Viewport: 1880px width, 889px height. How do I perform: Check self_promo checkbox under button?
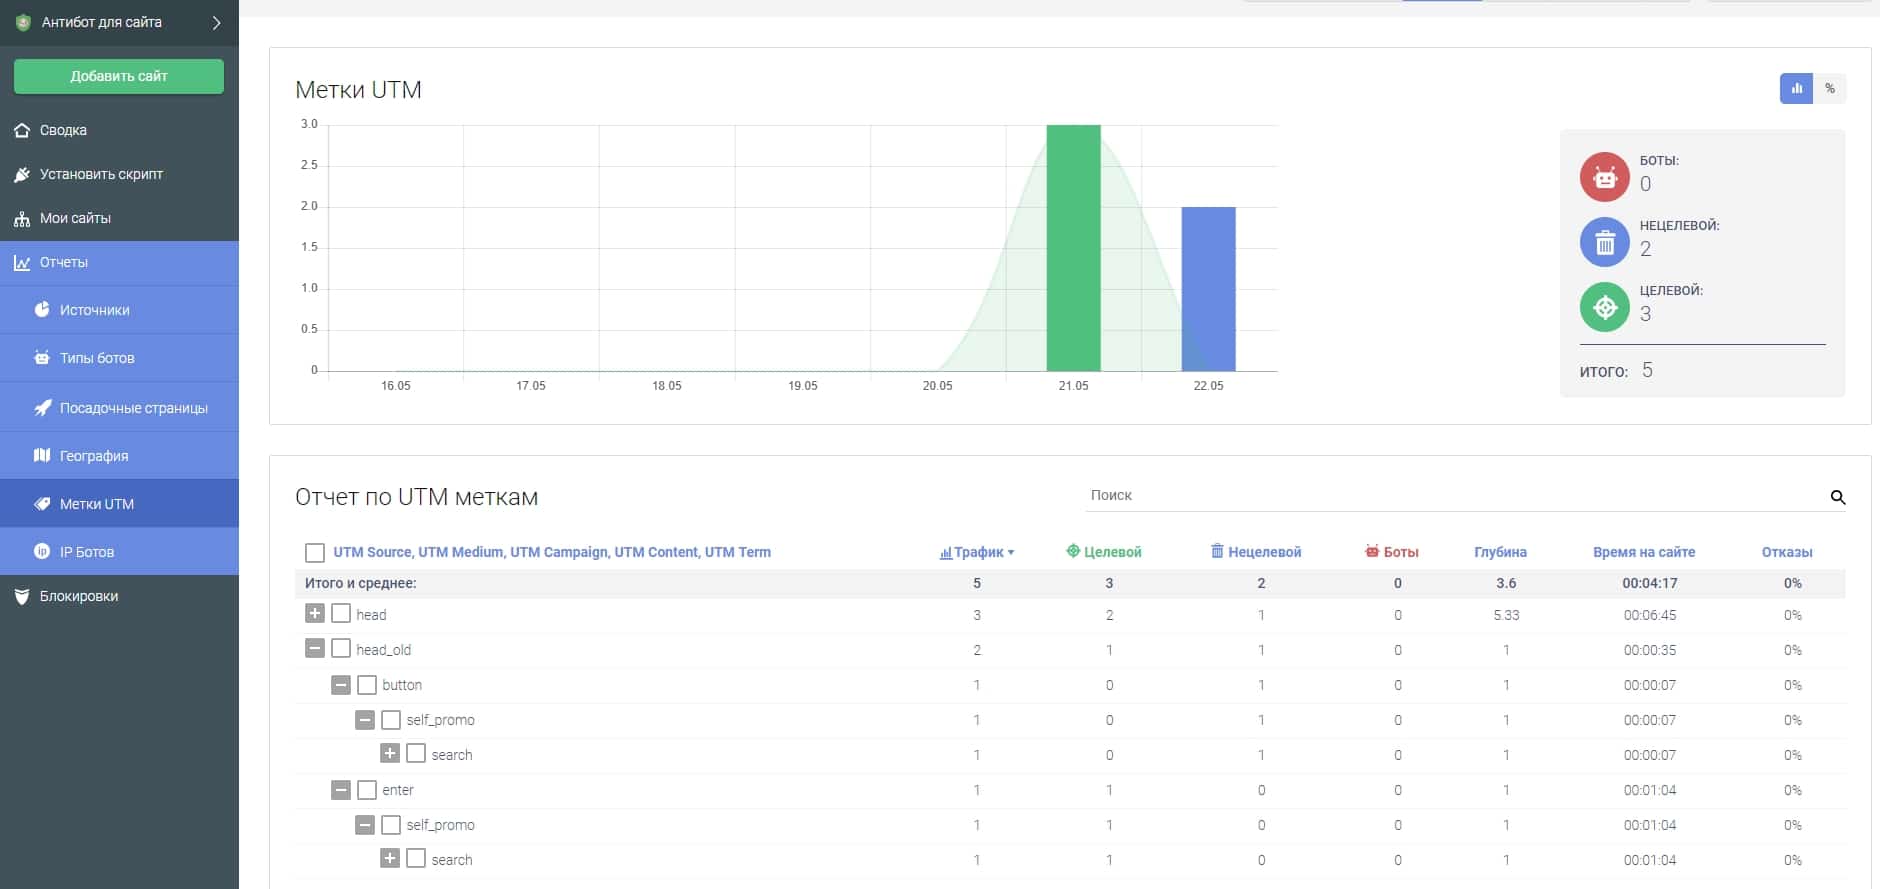point(391,719)
